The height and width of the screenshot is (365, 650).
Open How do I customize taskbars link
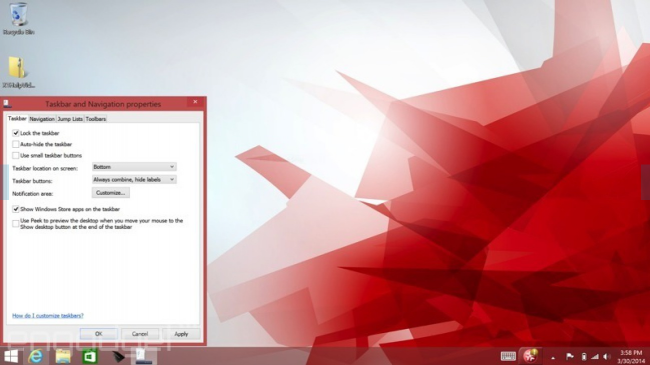pyautogui.click(x=48, y=316)
